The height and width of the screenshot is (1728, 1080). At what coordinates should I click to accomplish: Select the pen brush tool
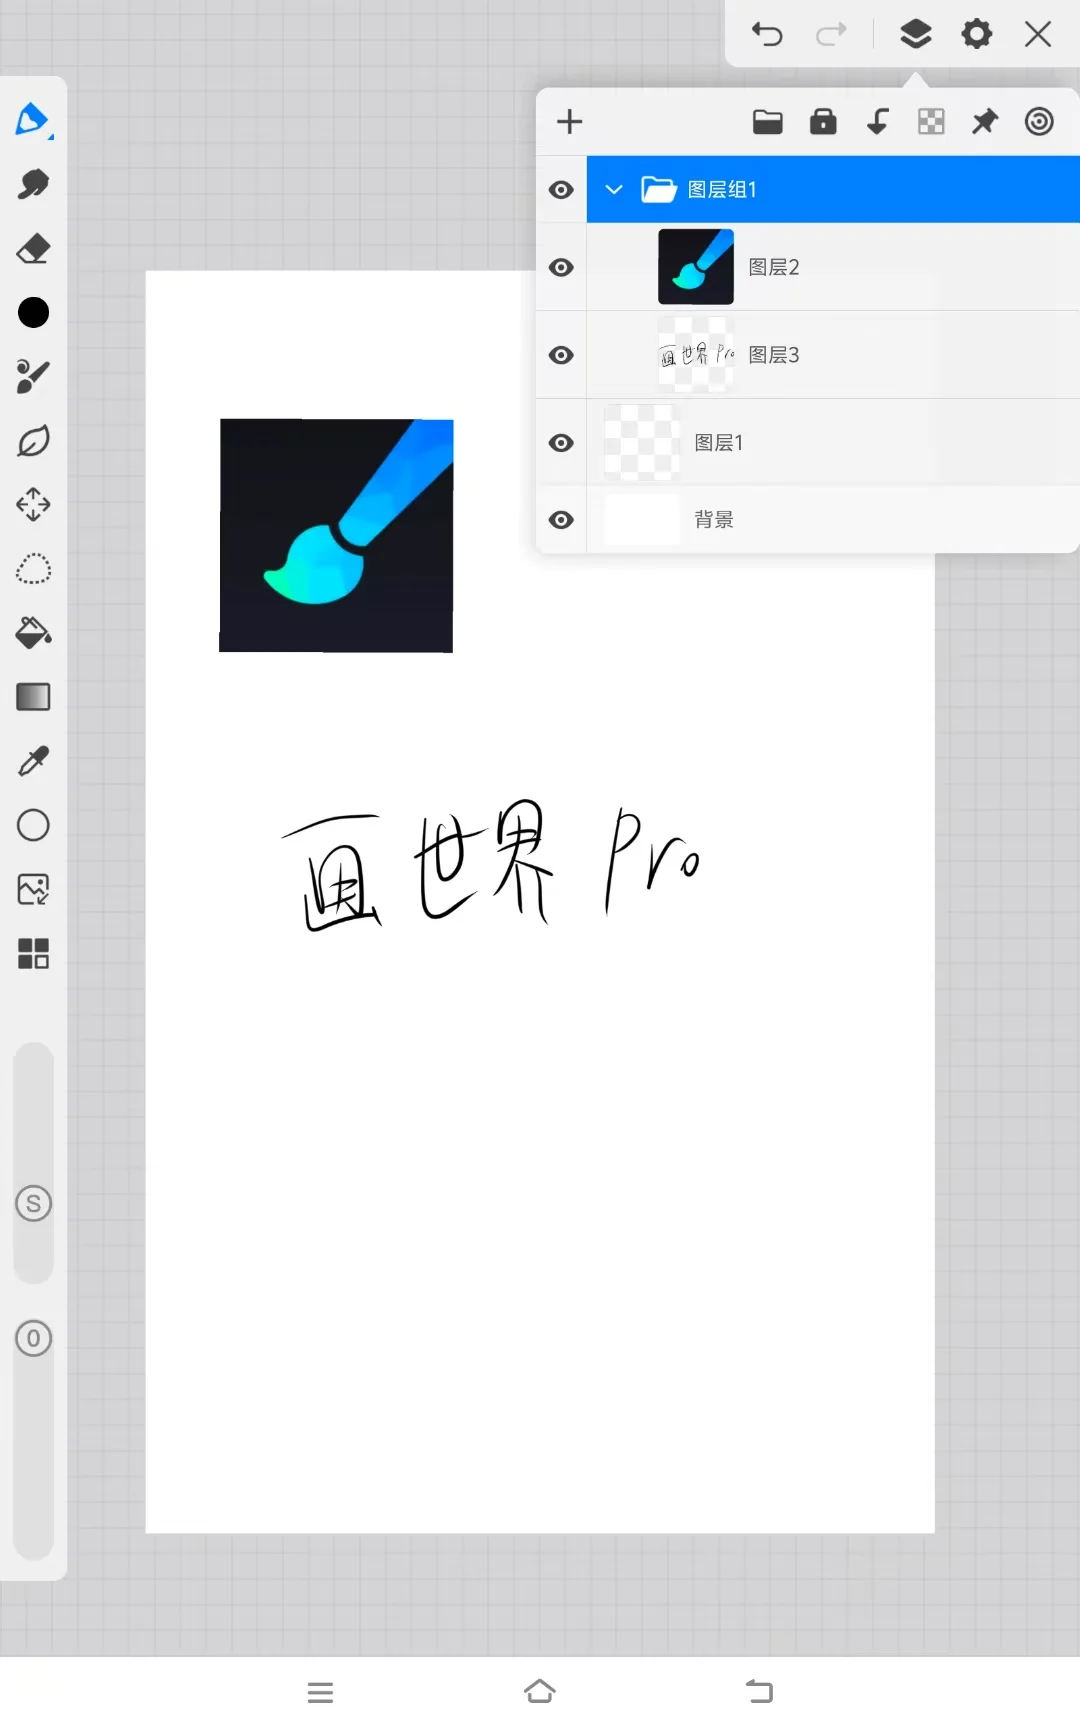click(x=33, y=120)
